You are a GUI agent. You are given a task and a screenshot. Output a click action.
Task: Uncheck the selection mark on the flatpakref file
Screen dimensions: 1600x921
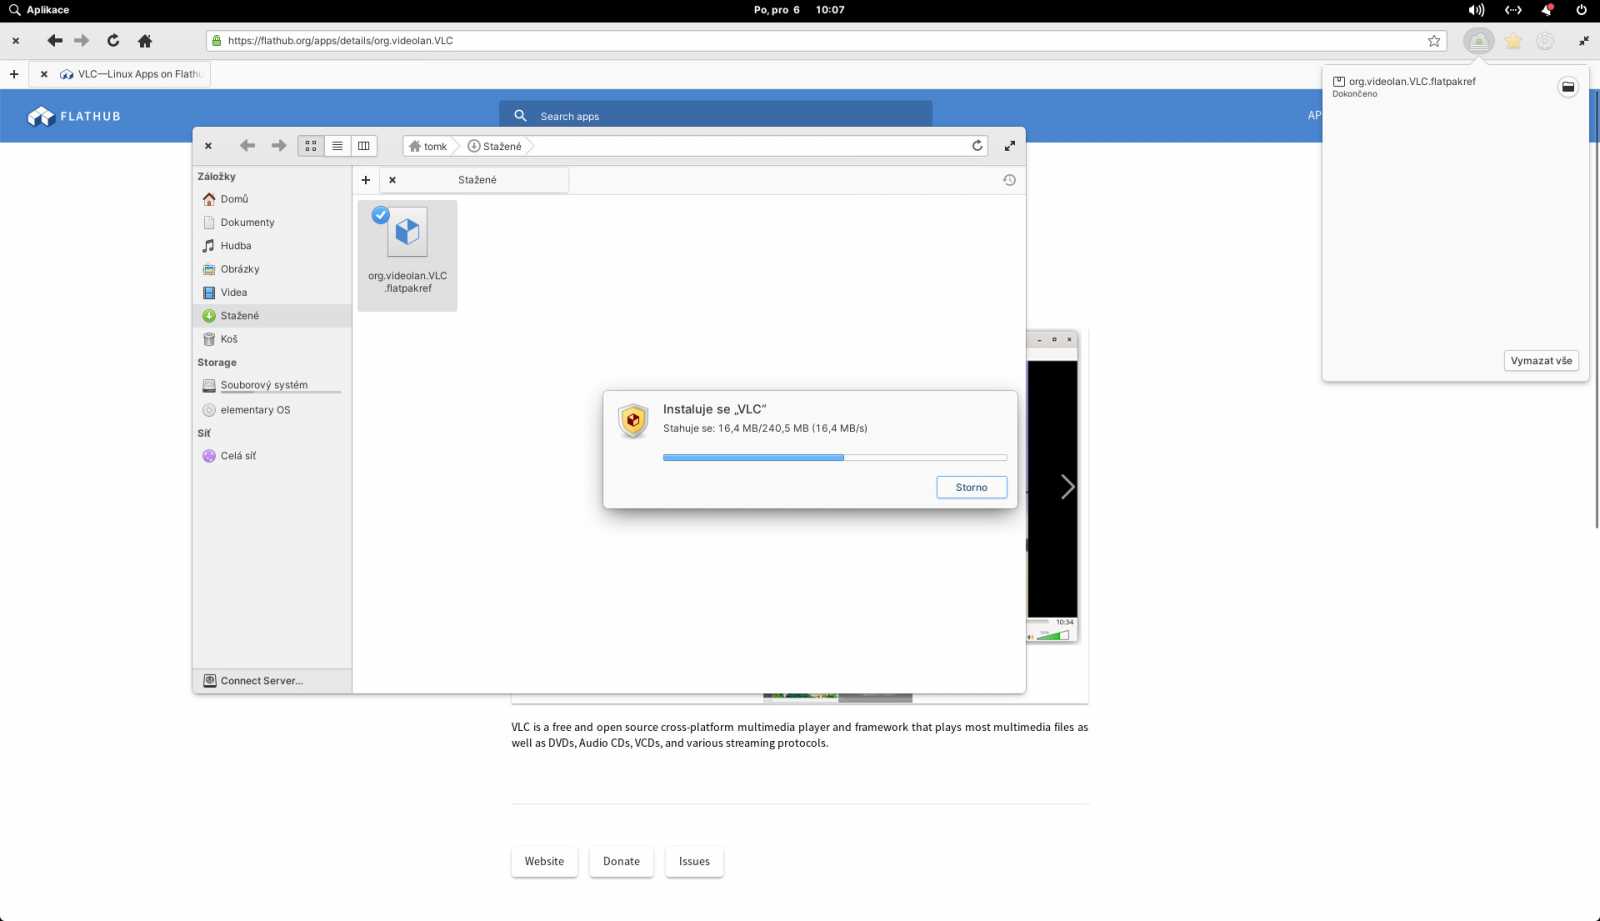[381, 215]
